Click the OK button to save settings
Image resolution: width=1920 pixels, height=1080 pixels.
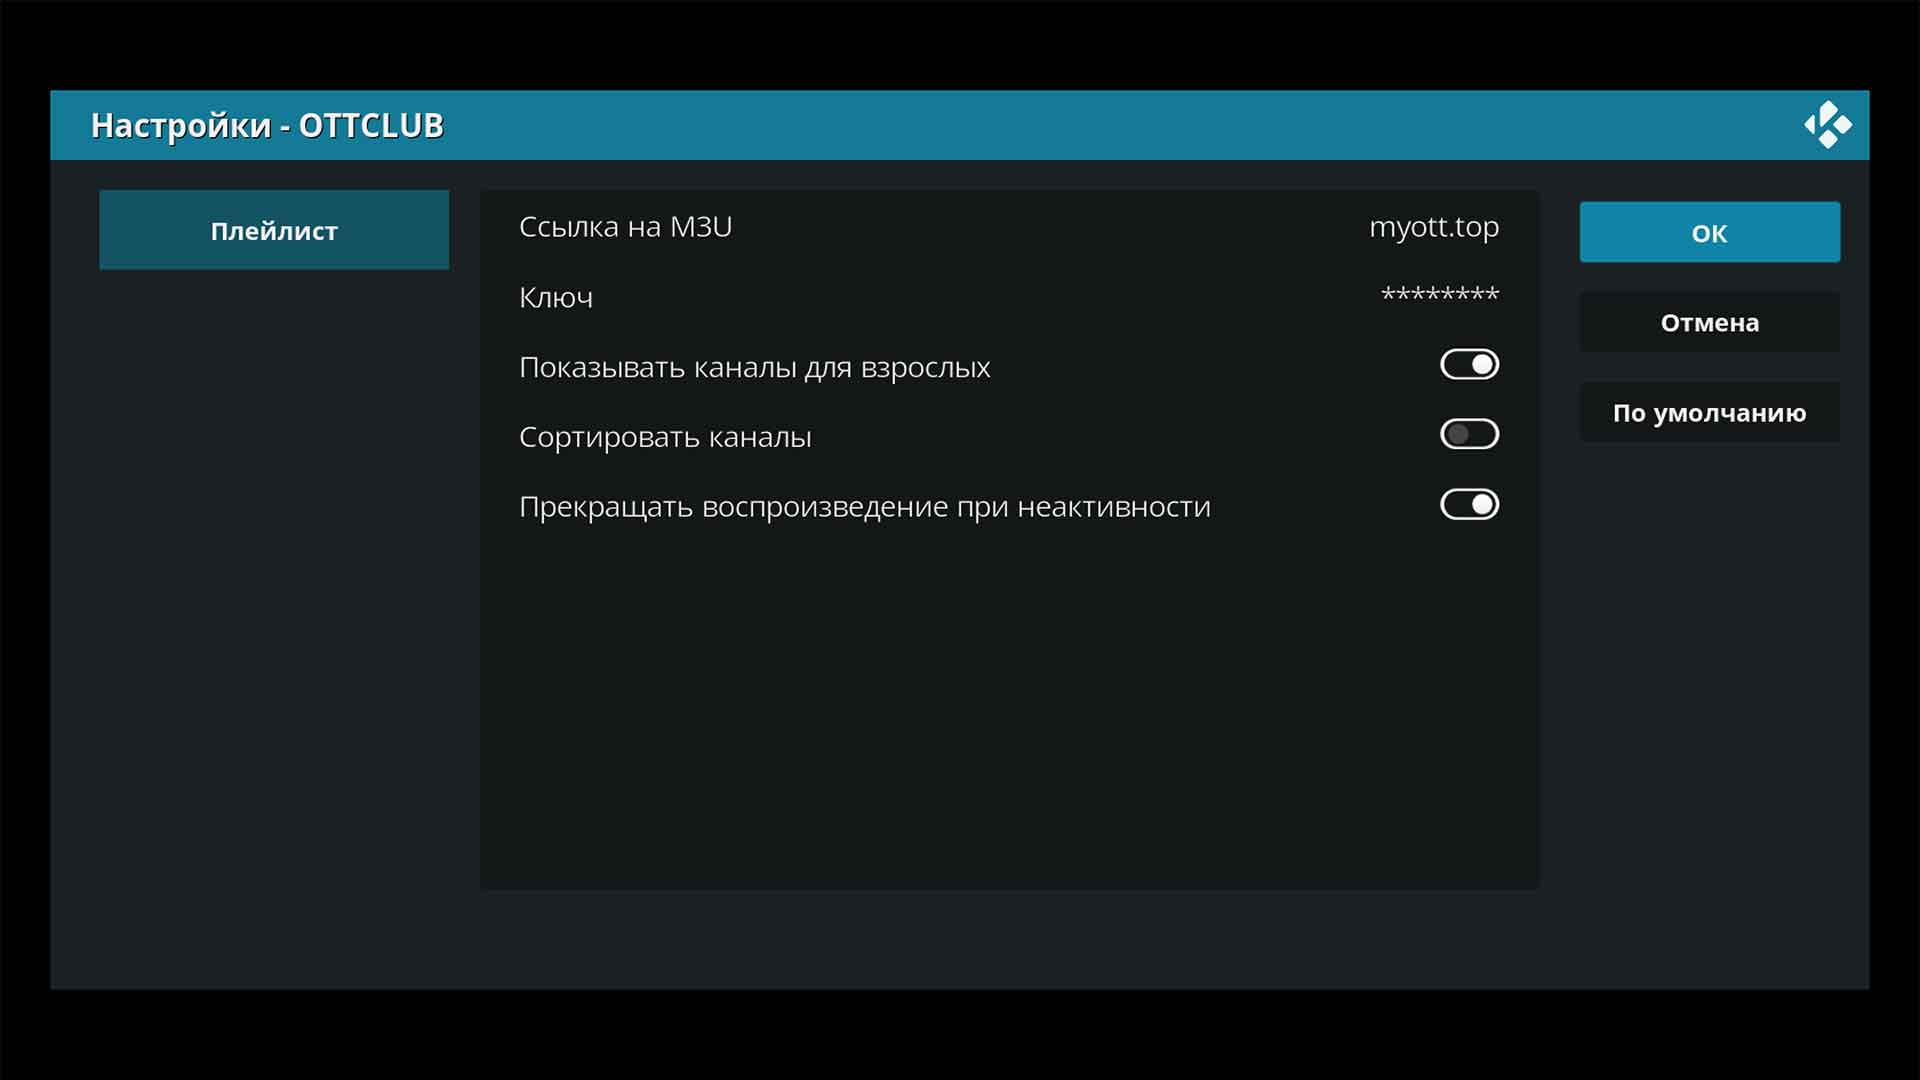1709,232
